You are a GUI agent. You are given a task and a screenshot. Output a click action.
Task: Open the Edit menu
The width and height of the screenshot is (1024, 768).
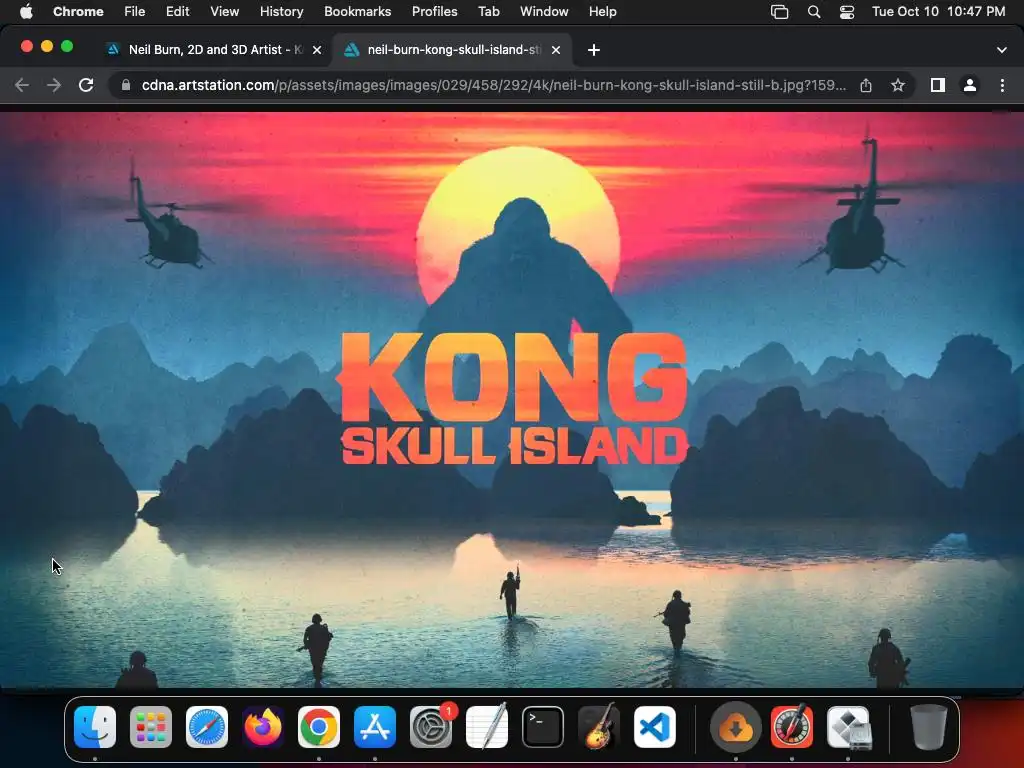(x=177, y=12)
